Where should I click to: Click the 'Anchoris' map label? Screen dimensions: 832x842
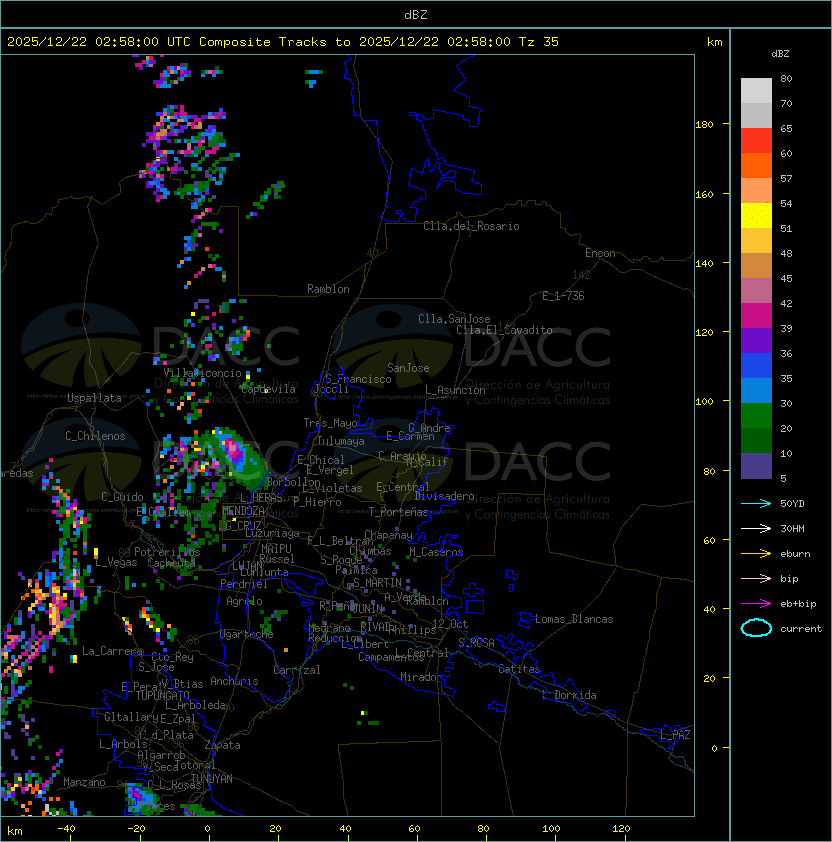234,681
